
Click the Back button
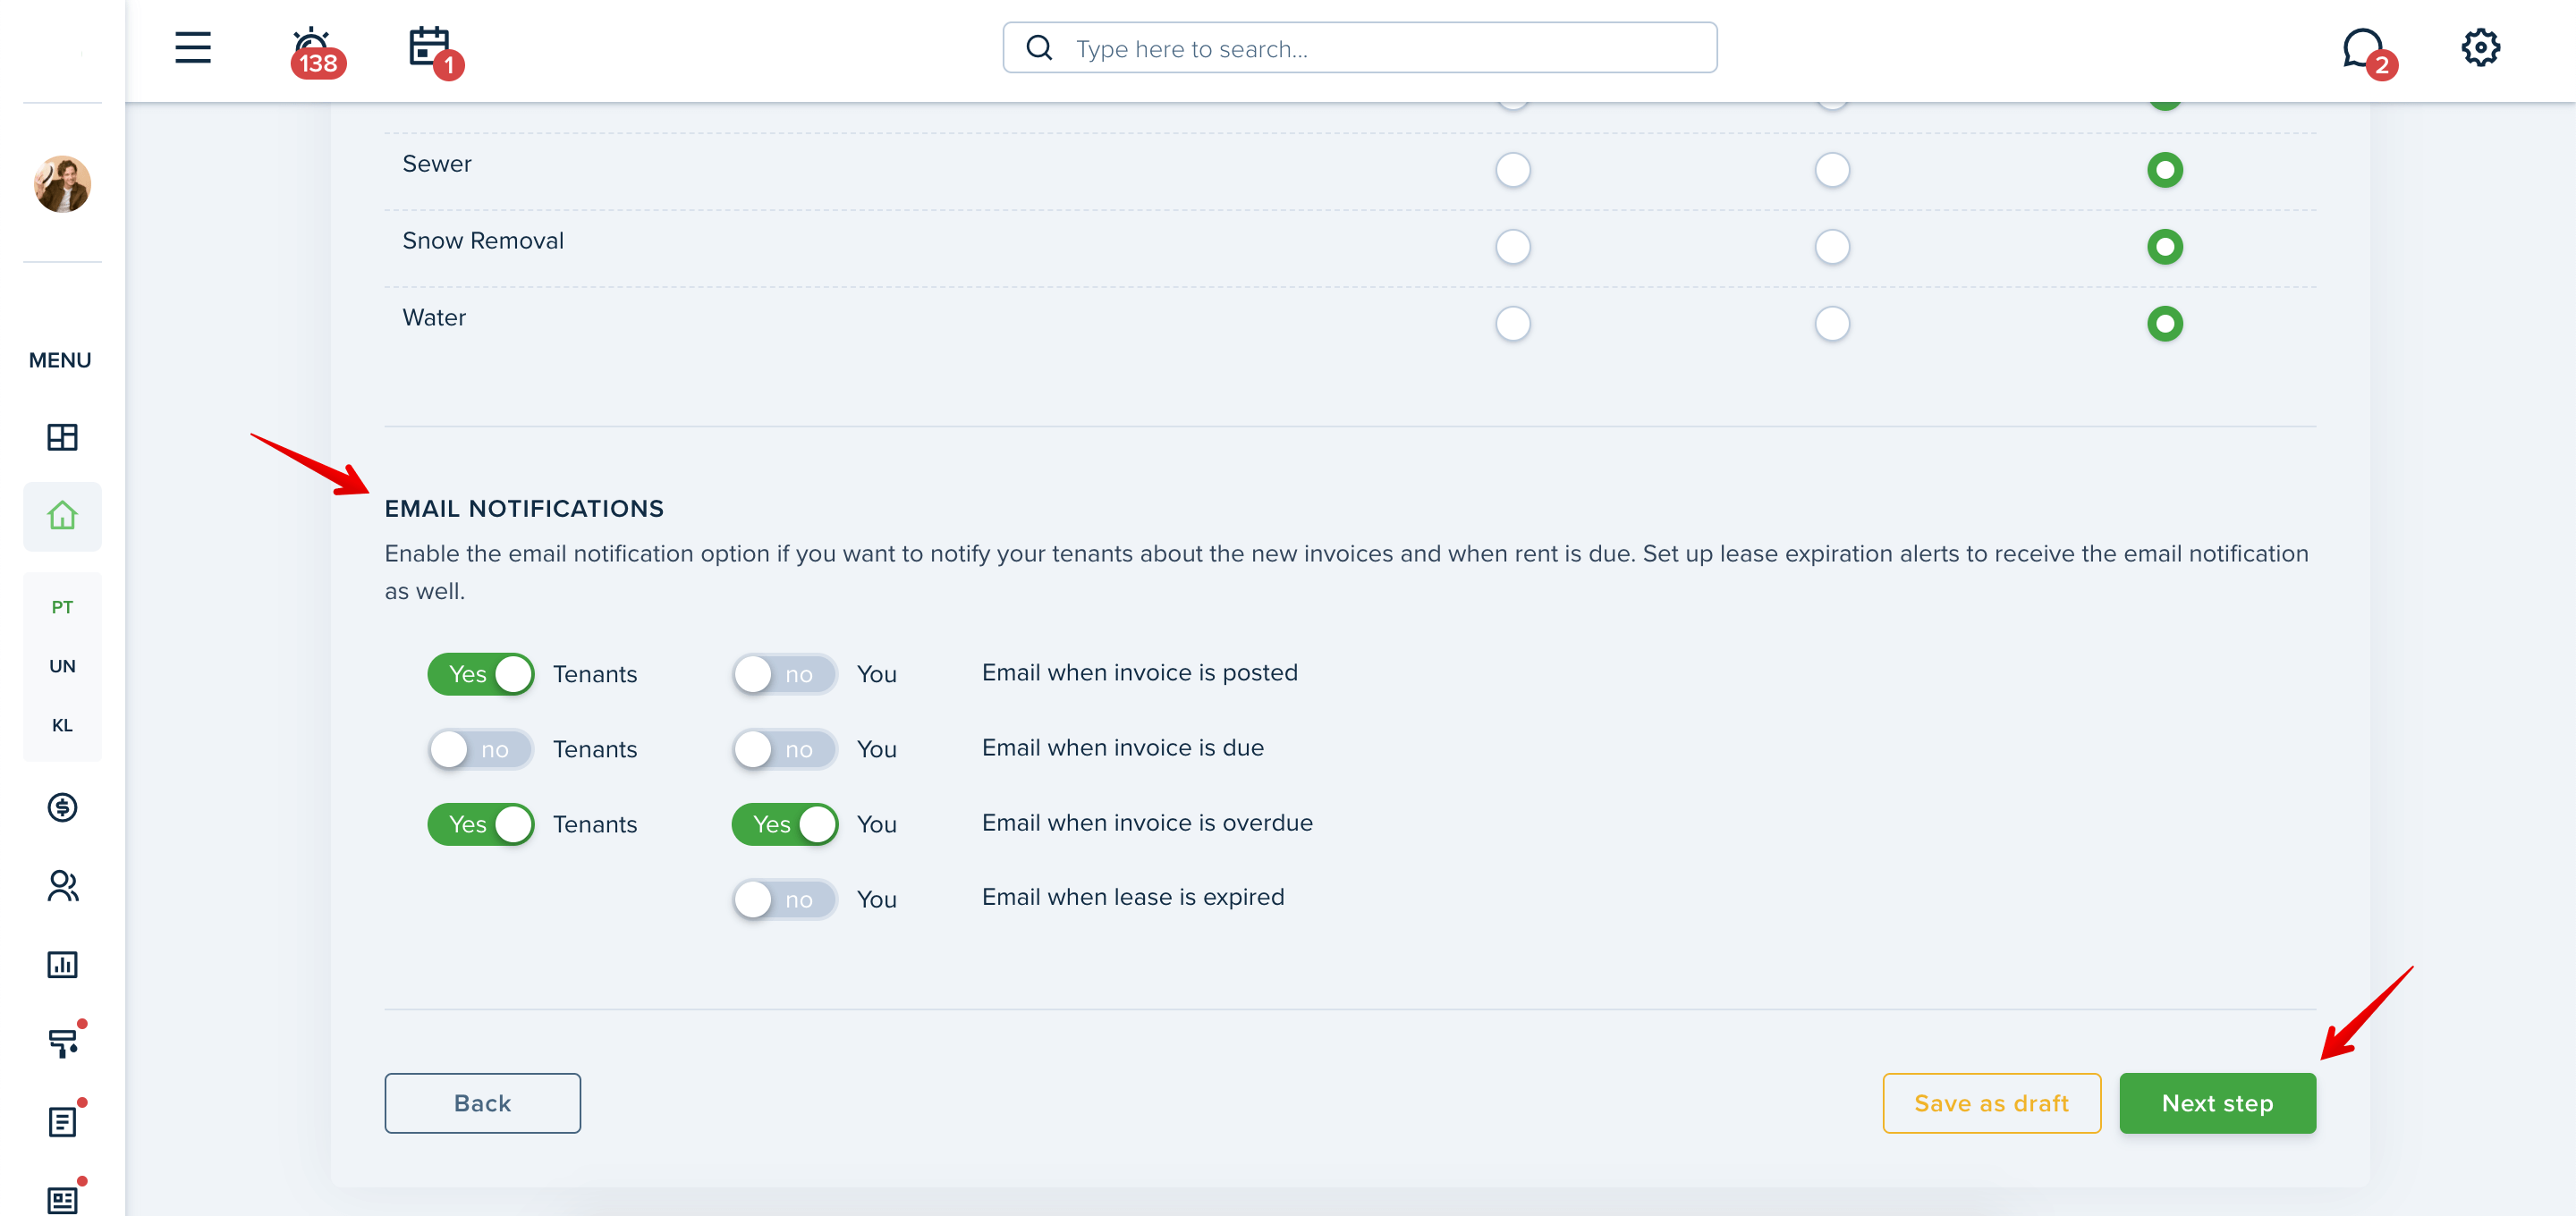[x=482, y=1103]
